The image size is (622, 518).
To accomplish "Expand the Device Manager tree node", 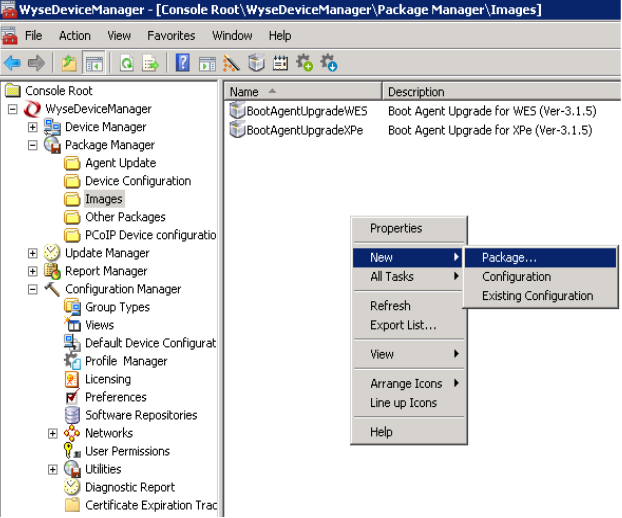I will (33, 127).
